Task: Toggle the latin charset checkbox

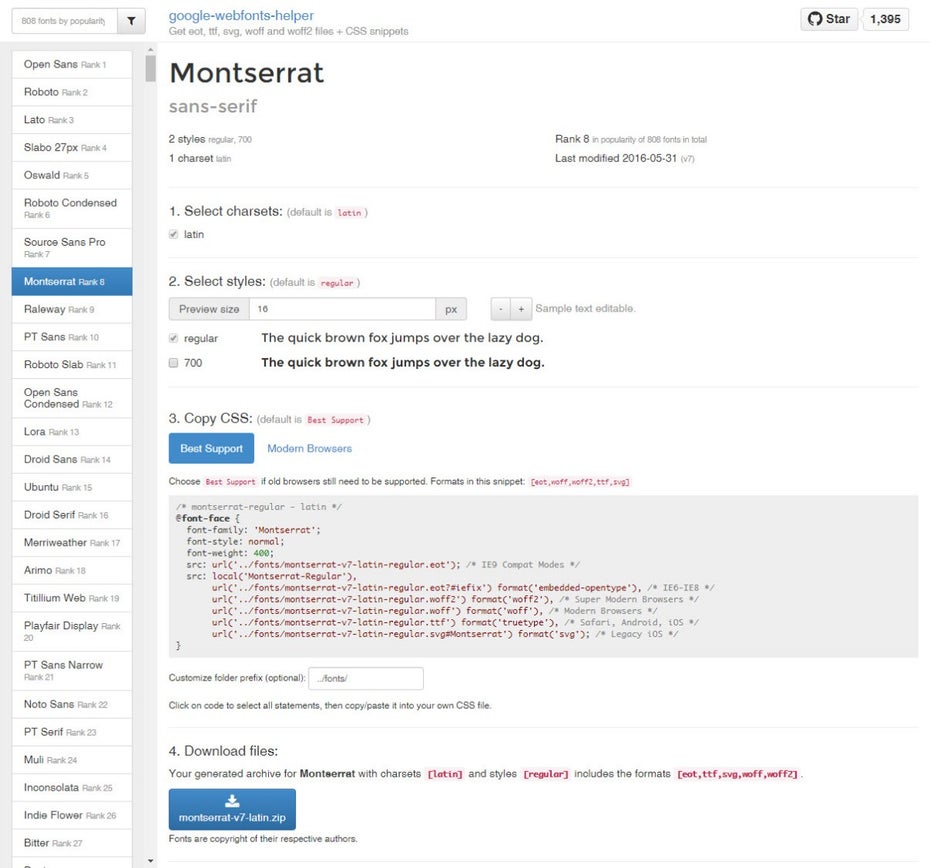Action: [173, 234]
